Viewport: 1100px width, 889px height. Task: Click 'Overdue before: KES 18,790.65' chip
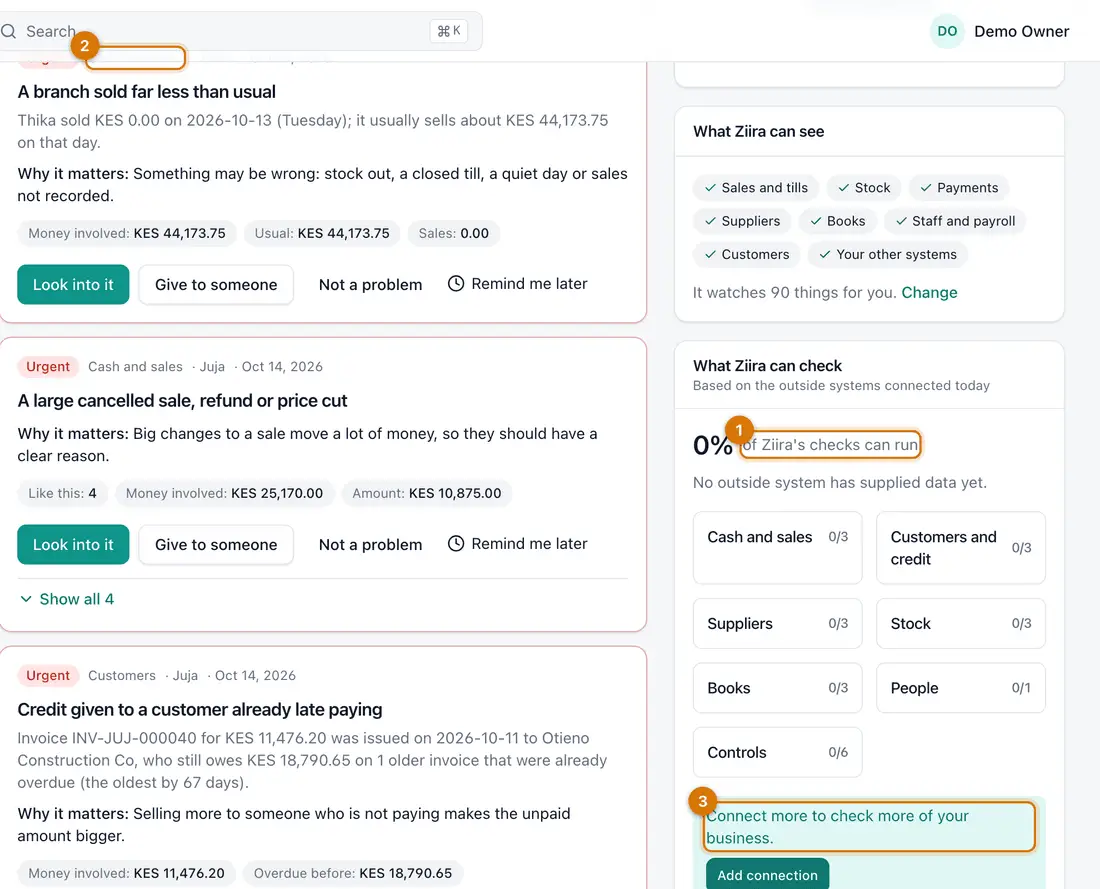[x=353, y=873]
